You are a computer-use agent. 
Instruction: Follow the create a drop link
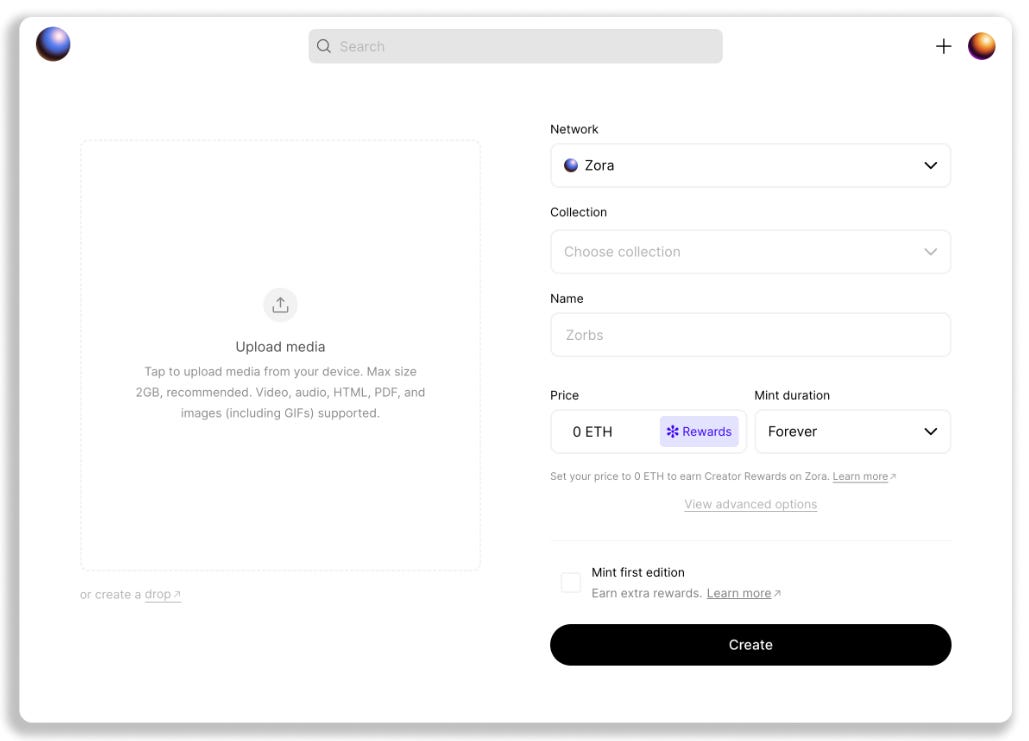[x=162, y=595]
